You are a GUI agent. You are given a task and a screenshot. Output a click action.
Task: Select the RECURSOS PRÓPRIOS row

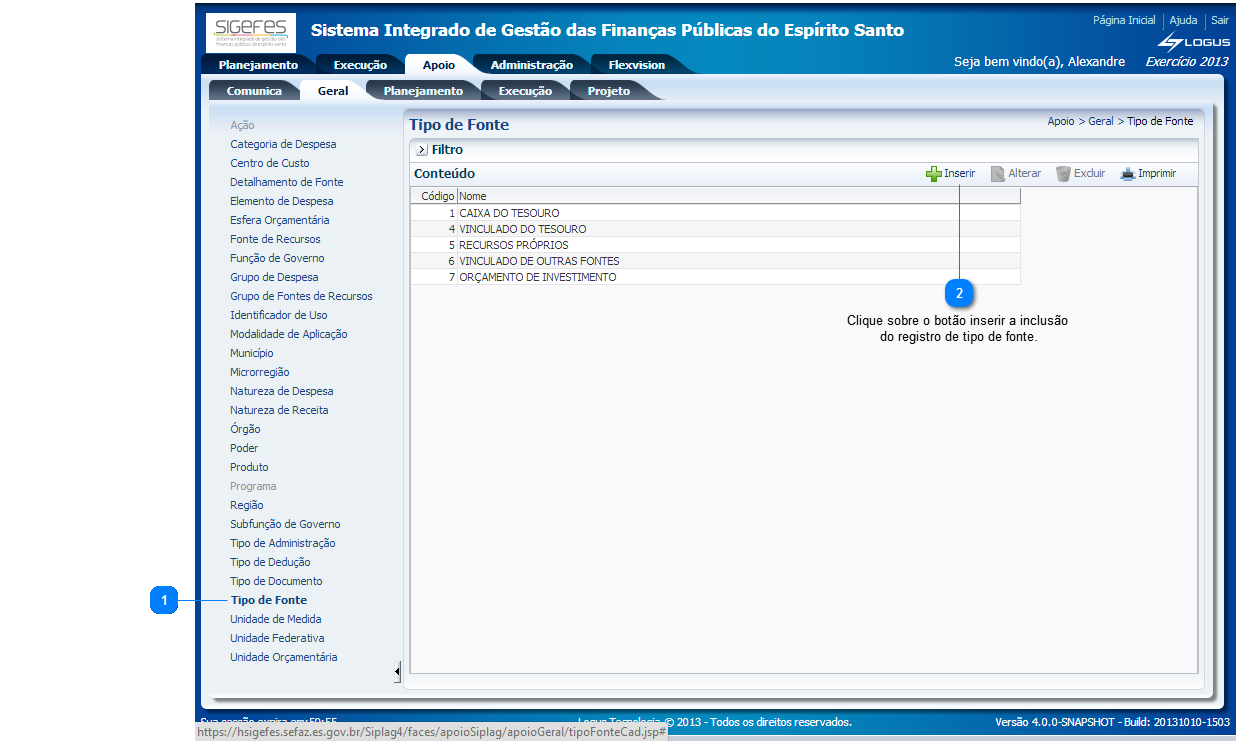click(513, 245)
